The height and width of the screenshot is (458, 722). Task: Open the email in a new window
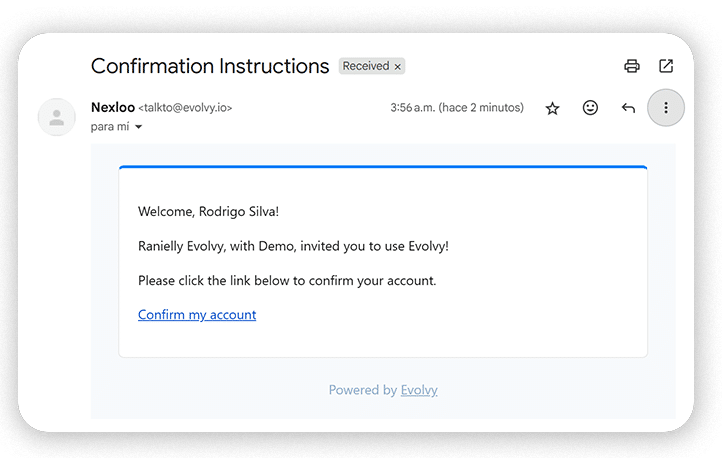666,67
